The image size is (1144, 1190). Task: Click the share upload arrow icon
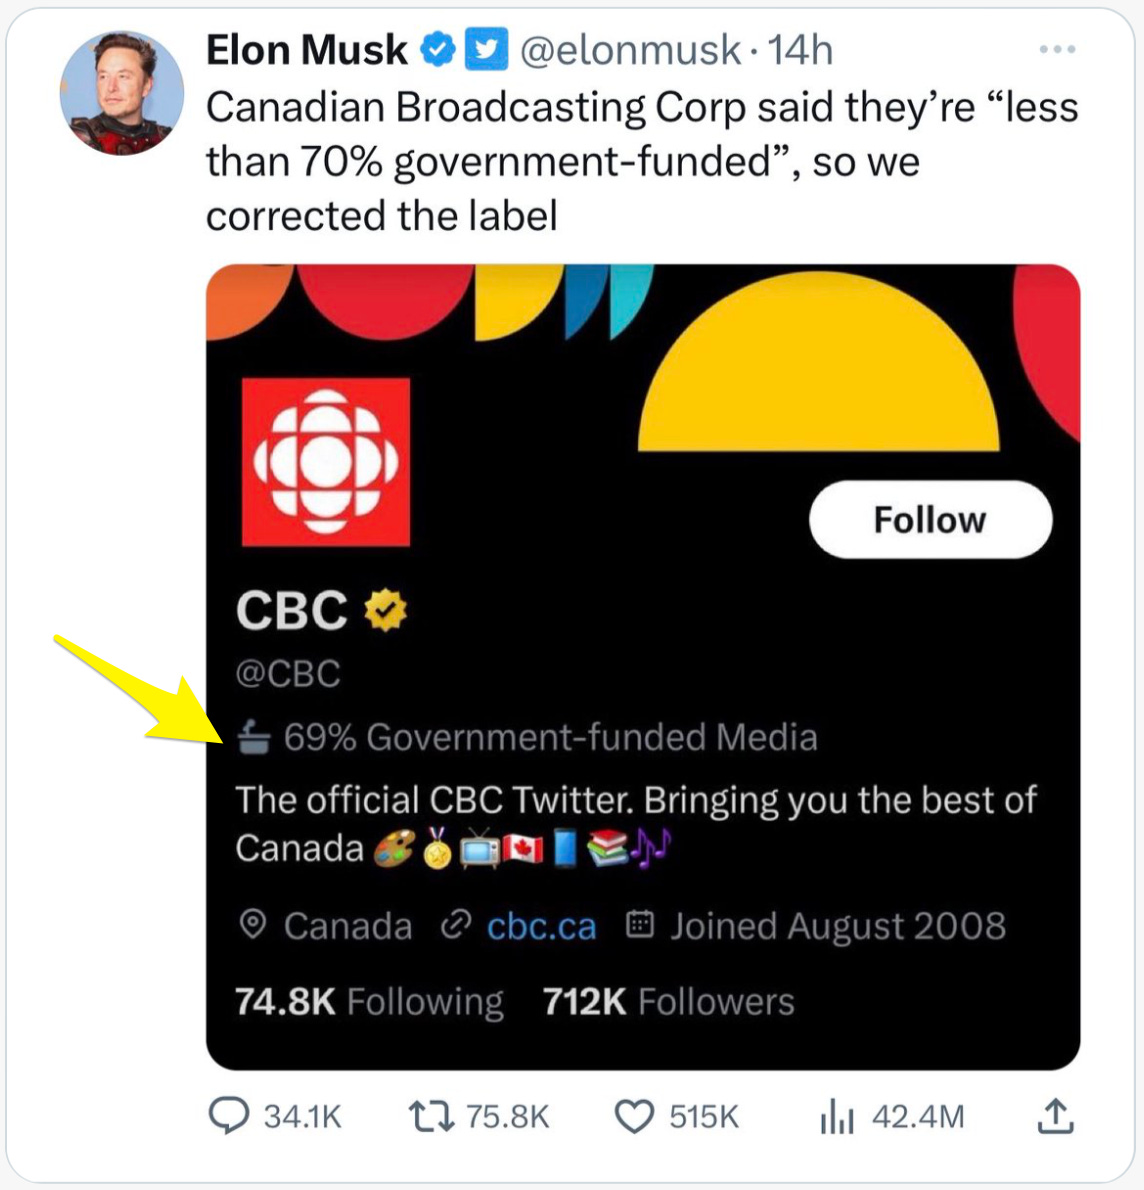point(1055,1115)
